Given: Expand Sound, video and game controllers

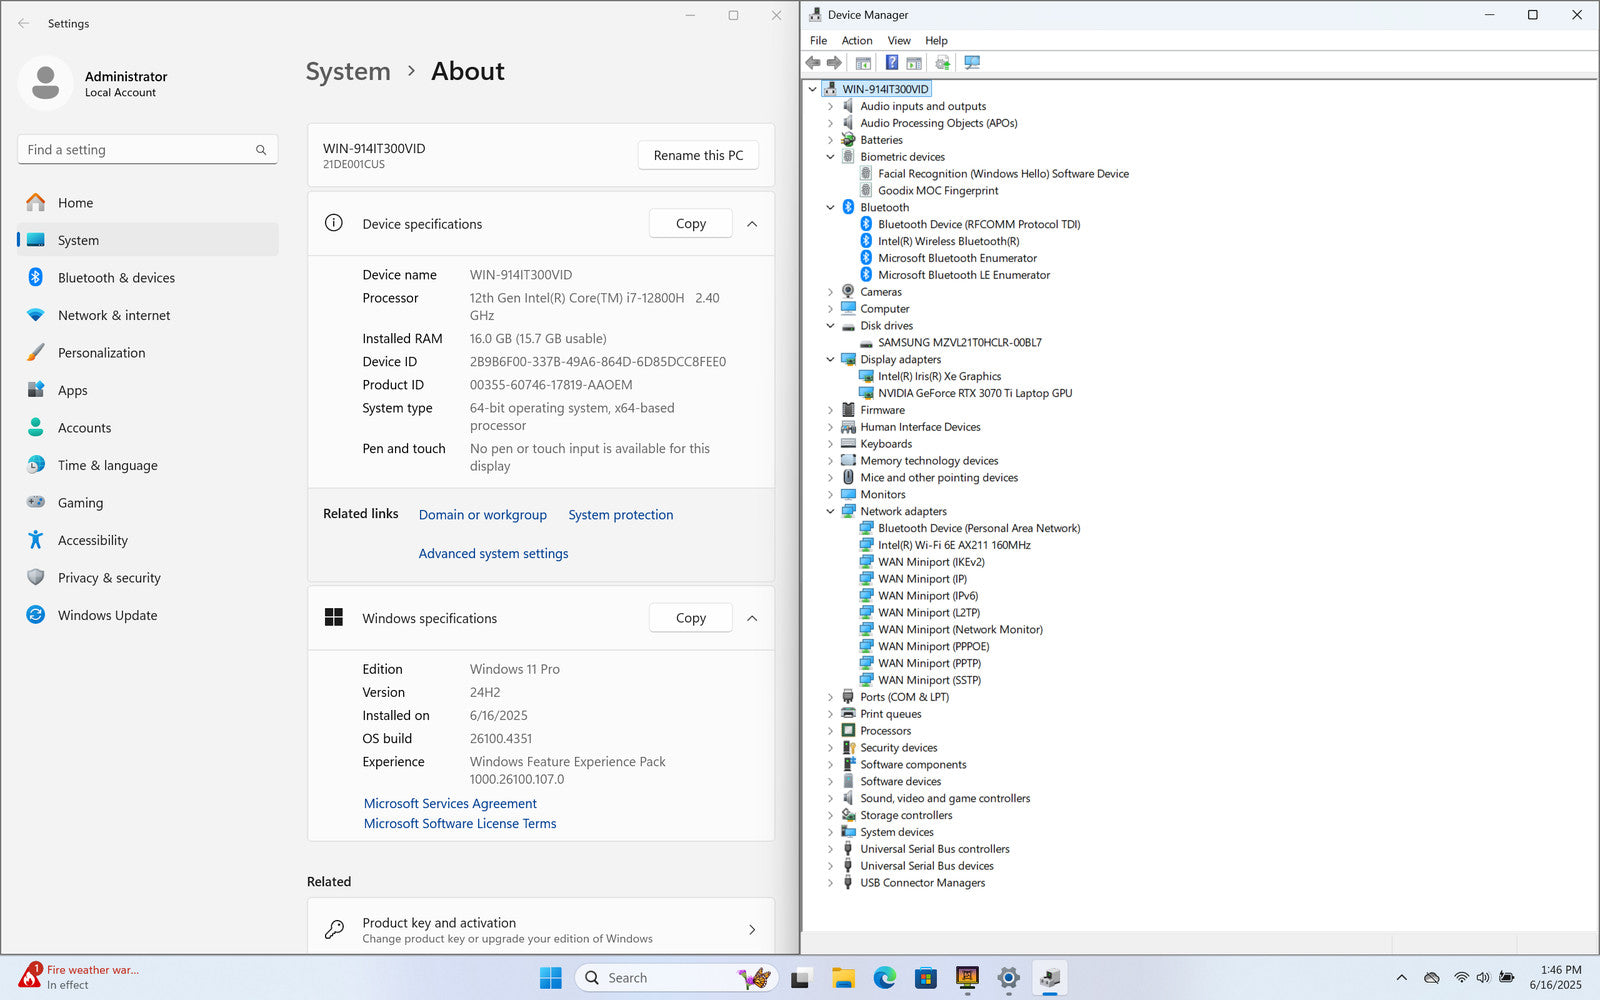Looking at the screenshot, I should (x=830, y=799).
